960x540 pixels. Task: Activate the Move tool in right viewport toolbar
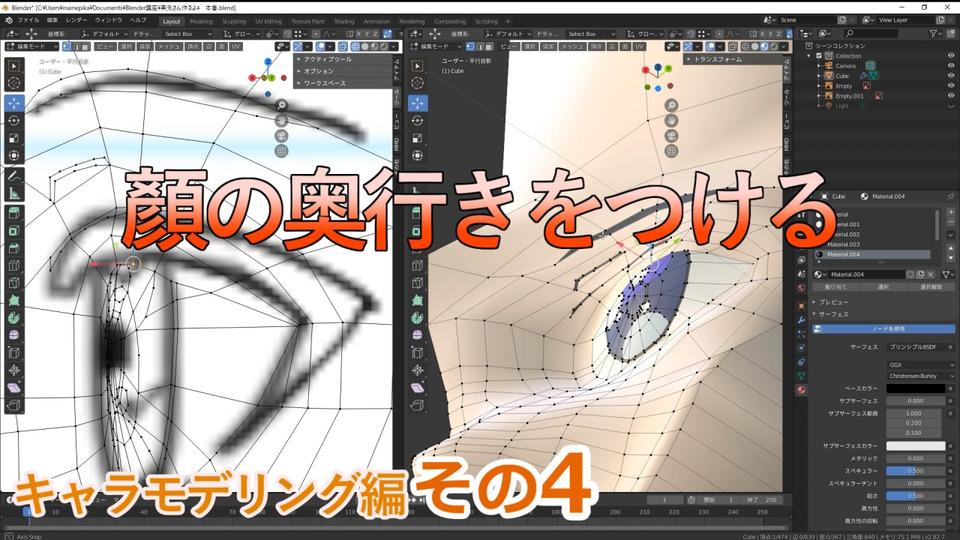pos(418,103)
